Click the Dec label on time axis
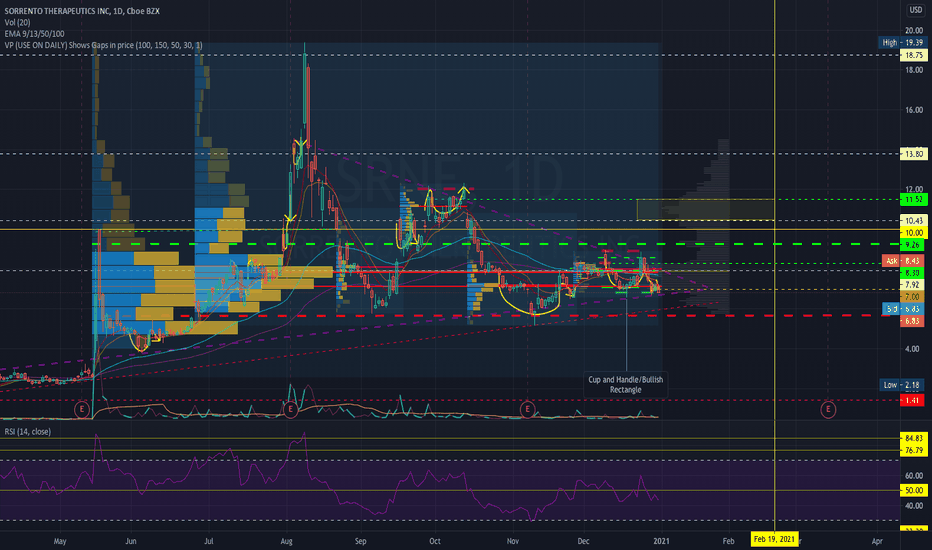 click(583, 541)
